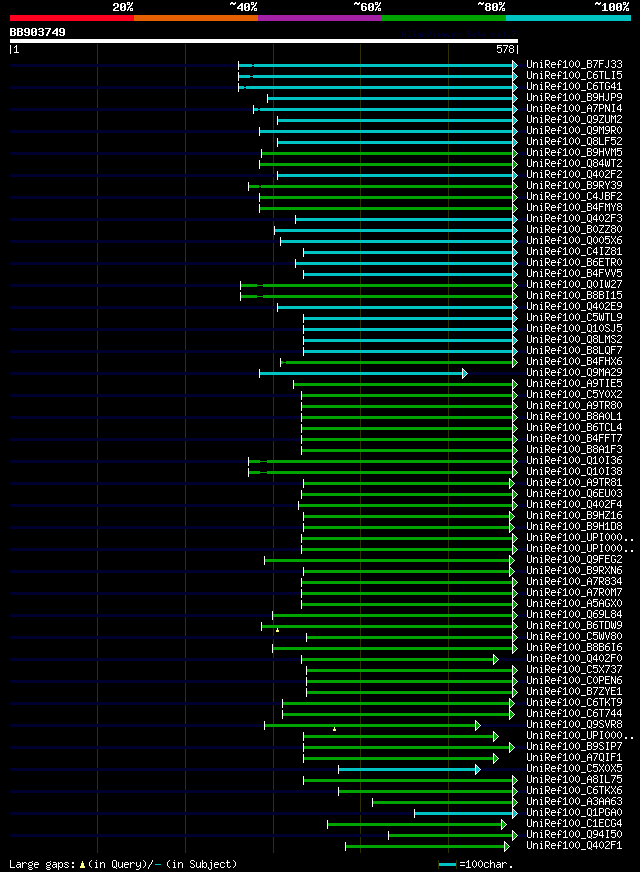This screenshot has height=872, width=640.
Task: Click the arrowhead ending the UniRef100_Q9MA29 bar
Action: pos(465,373)
